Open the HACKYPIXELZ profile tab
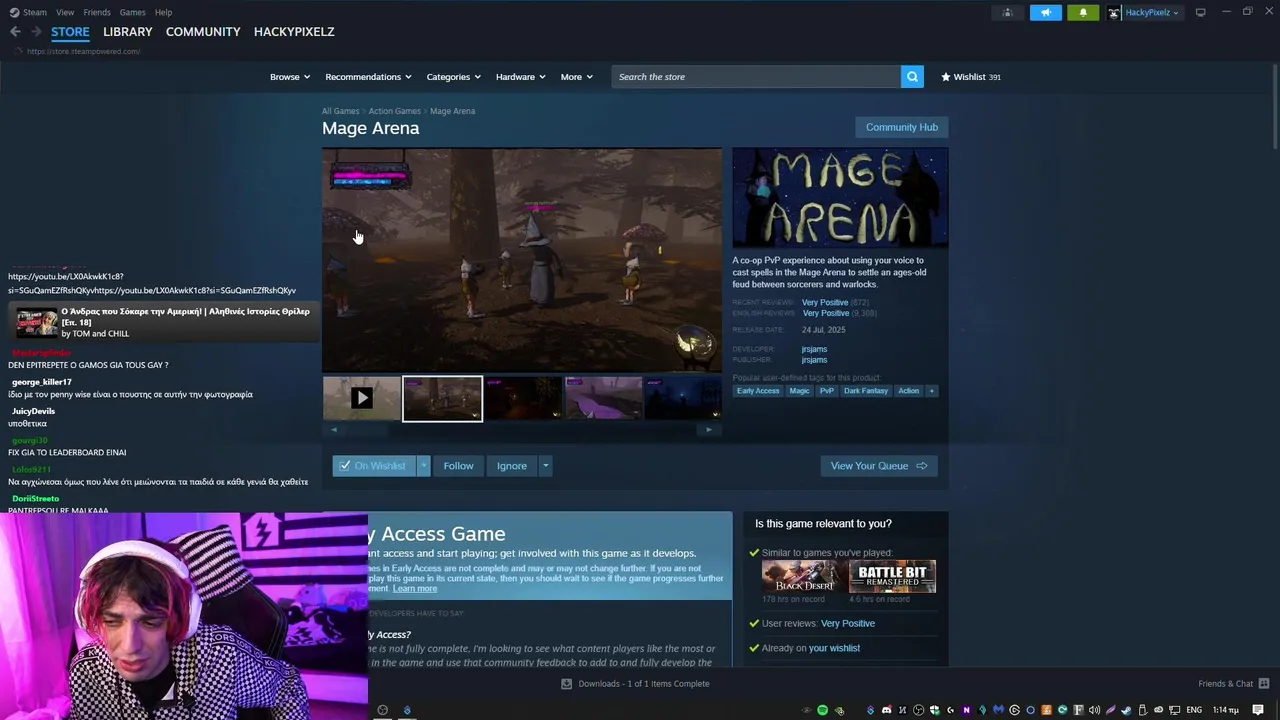 [x=294, y=32]
